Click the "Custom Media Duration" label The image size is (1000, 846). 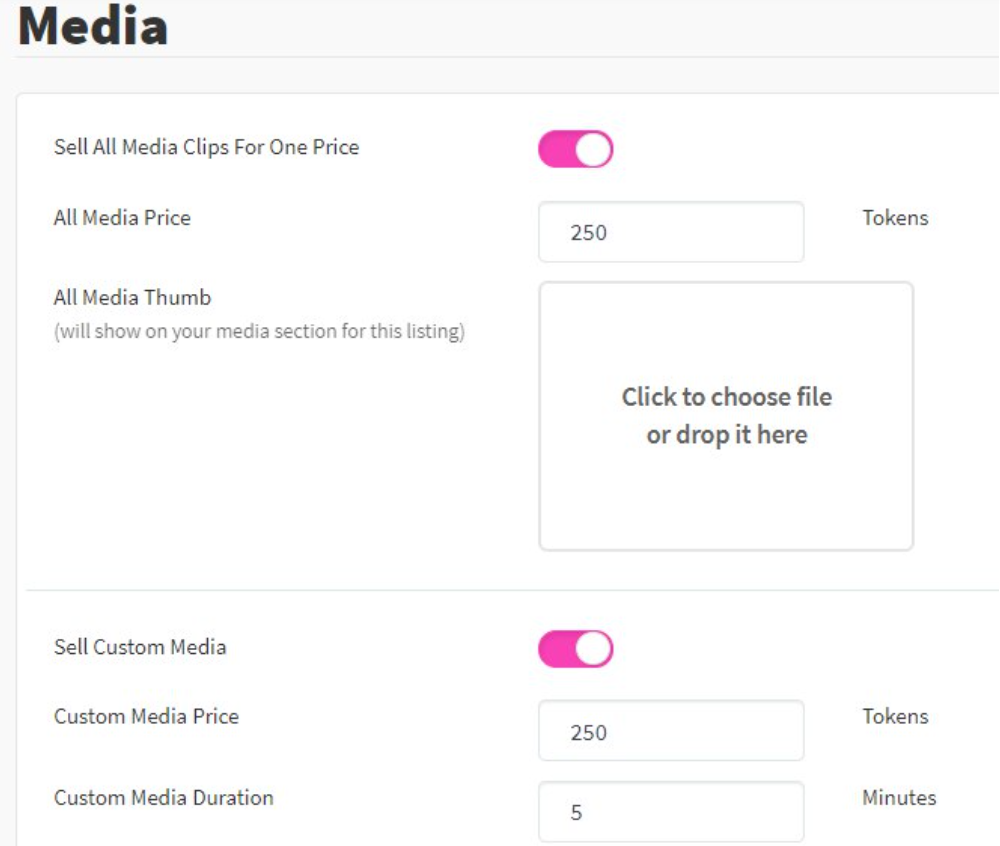pyautogui.click(x=163, y=797)
